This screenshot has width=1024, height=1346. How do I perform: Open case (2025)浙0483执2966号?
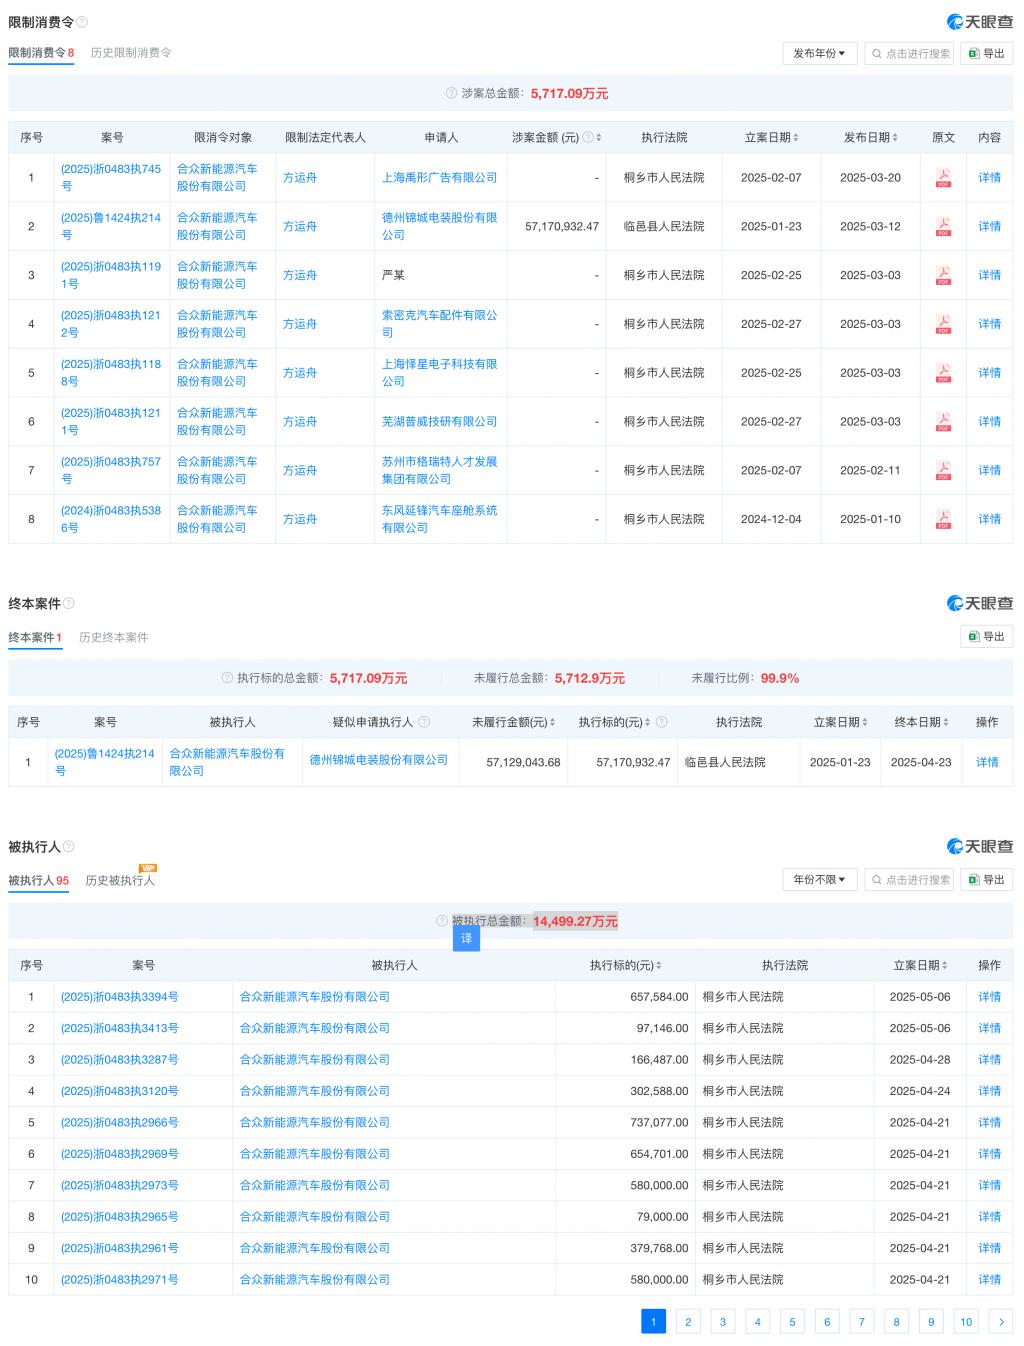tap(119, 1122)
